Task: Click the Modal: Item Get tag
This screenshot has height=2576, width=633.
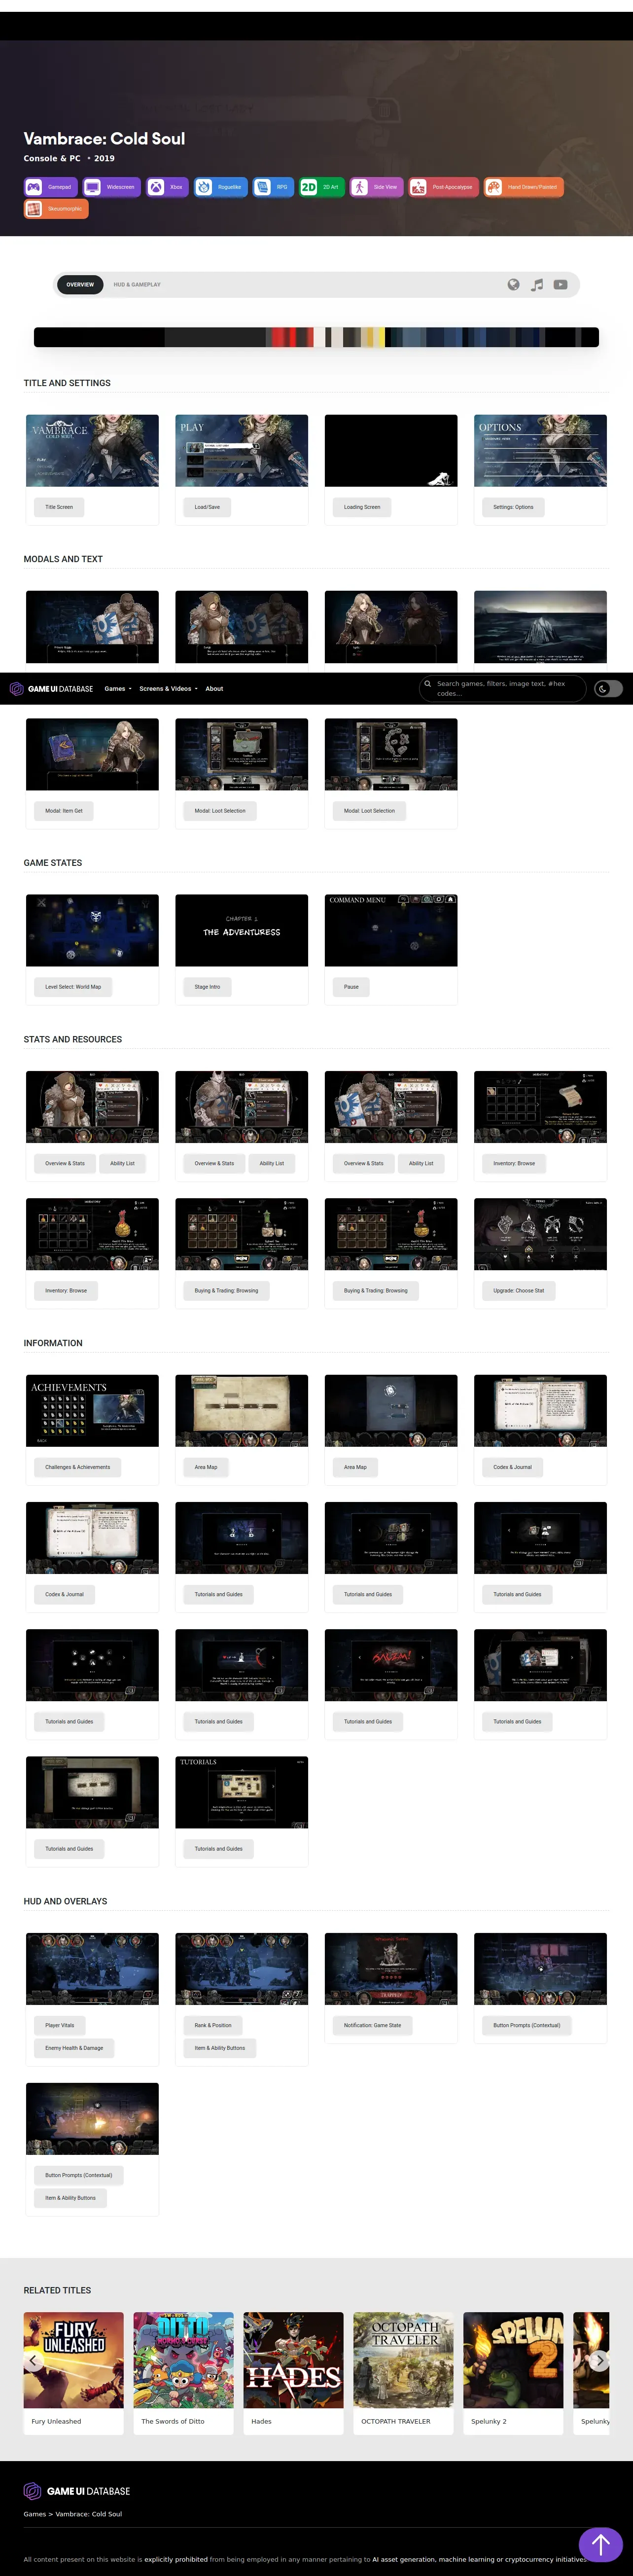Action: click(x=64, y=811)
